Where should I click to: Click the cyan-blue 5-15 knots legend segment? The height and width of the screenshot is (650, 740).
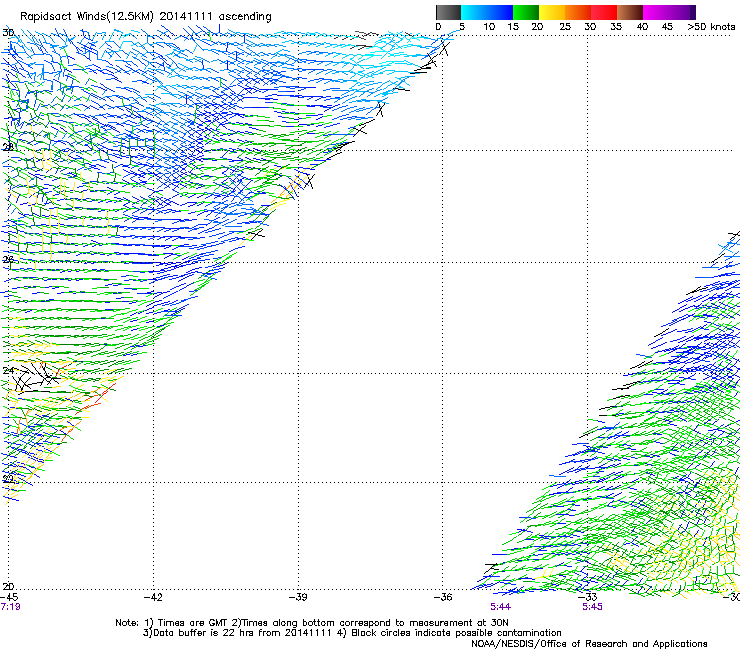click(x=487, y=12)
